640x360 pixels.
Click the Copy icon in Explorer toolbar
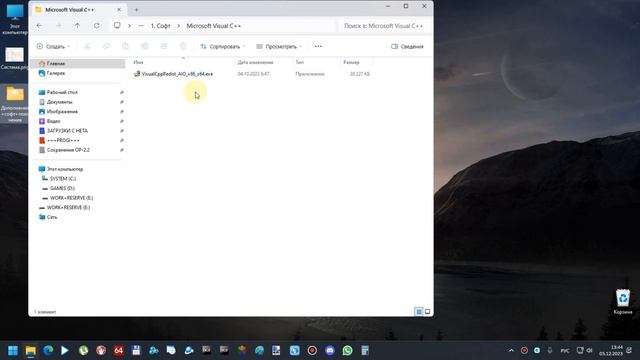[x=106, y=47]
